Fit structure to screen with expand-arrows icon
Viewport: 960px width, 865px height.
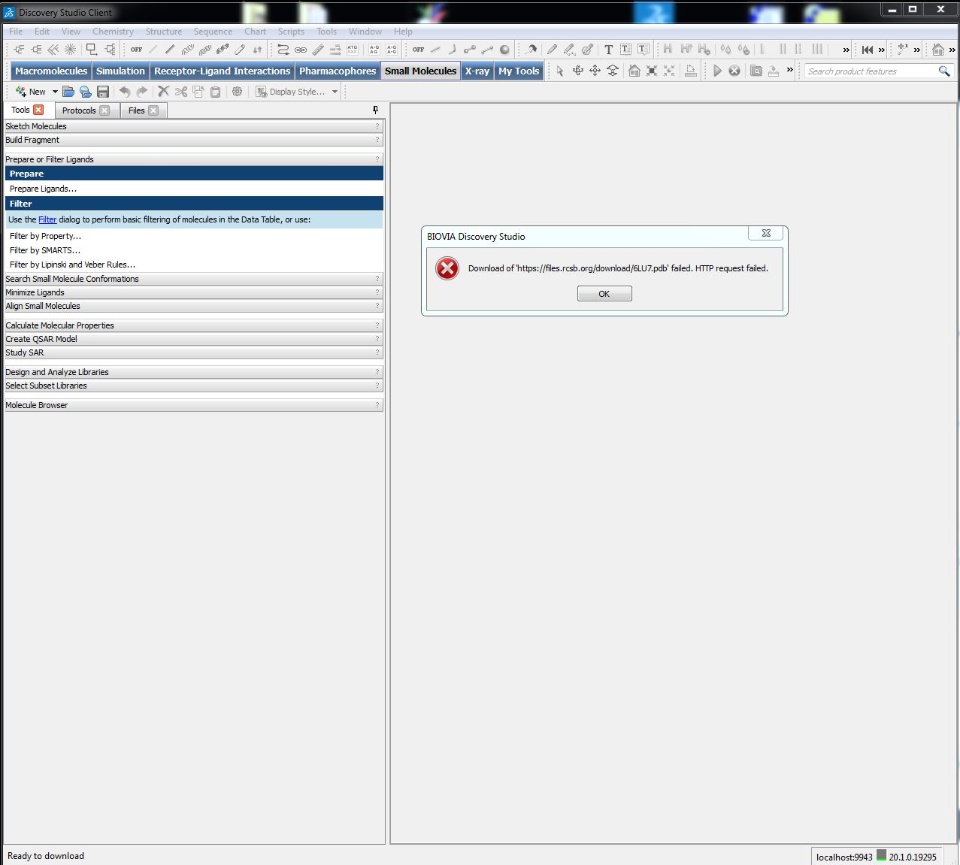point(651,71)
